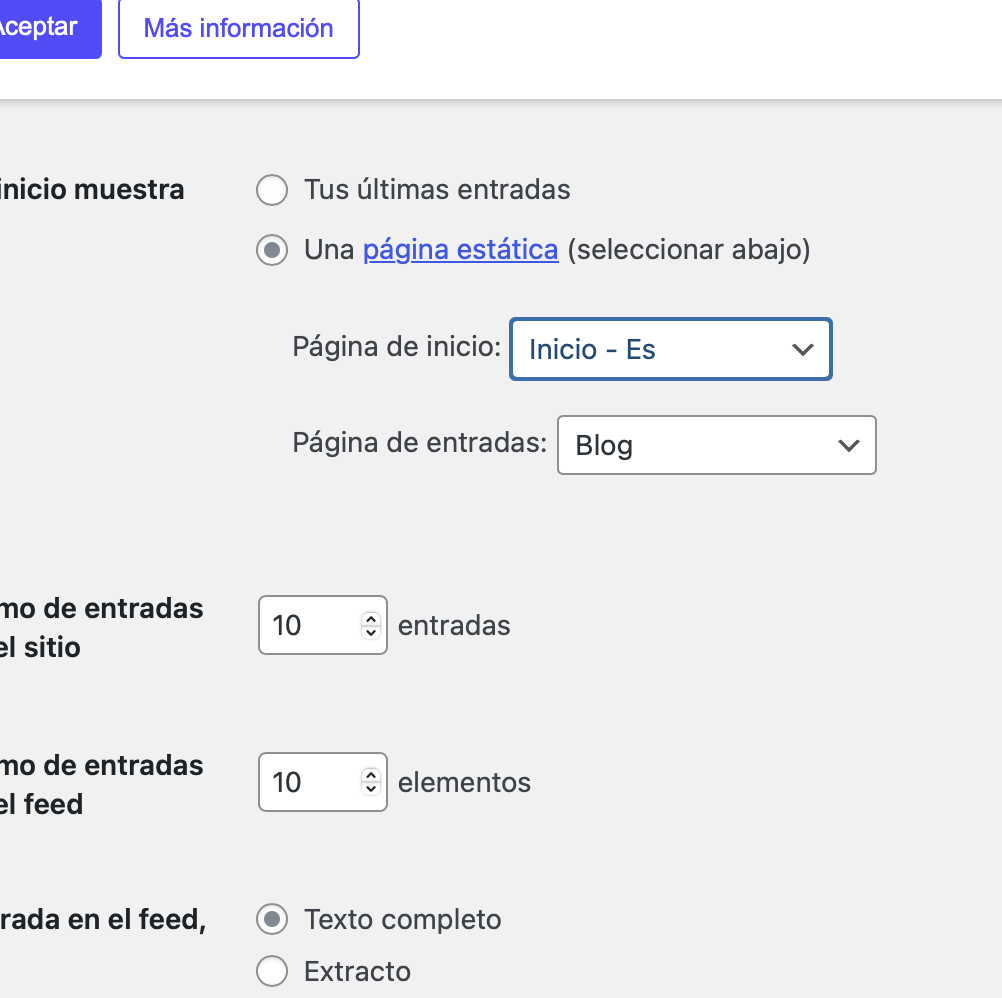Screen dimensions: 1002x998
Task: Focus the number field before 'elementos'
Action: click(x=305, y=782)
